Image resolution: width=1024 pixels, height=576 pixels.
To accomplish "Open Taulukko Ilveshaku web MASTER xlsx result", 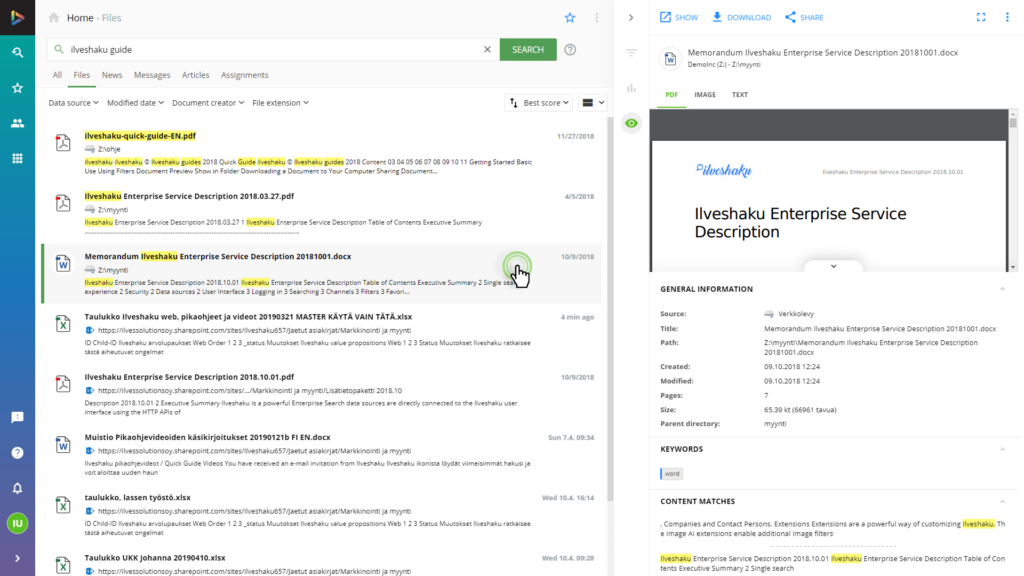I will tap(248, 317).
